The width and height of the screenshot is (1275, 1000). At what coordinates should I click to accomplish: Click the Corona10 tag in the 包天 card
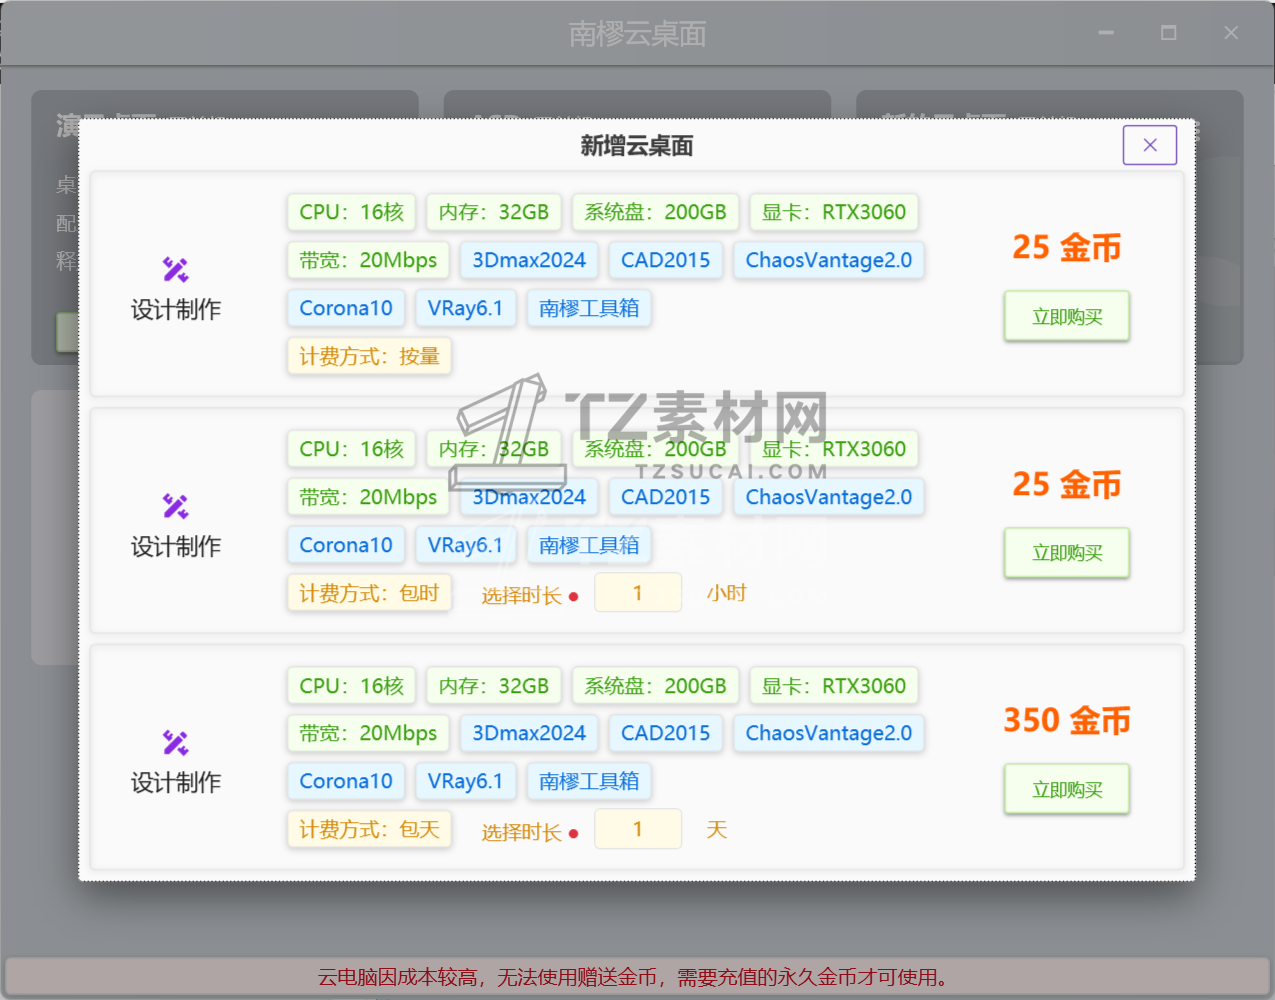(346, 781)
